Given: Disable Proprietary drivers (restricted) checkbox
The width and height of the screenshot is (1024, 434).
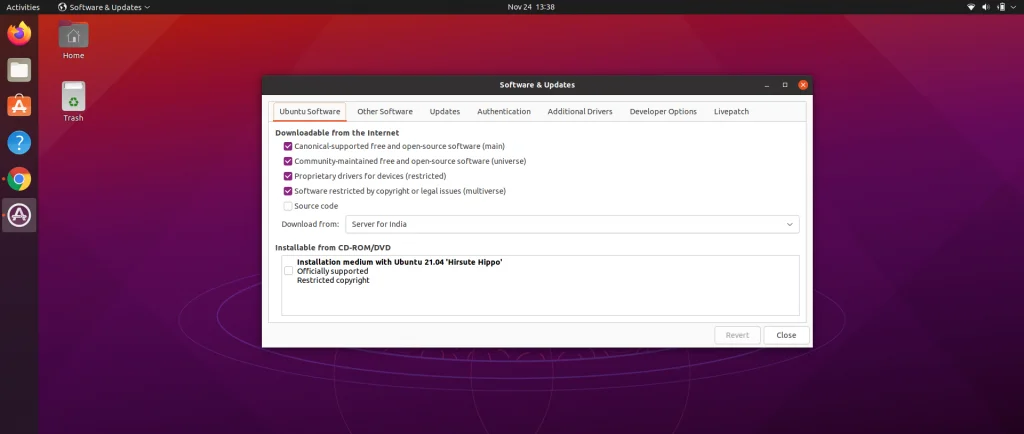Looking at the screenshot, I should point(288,176).
